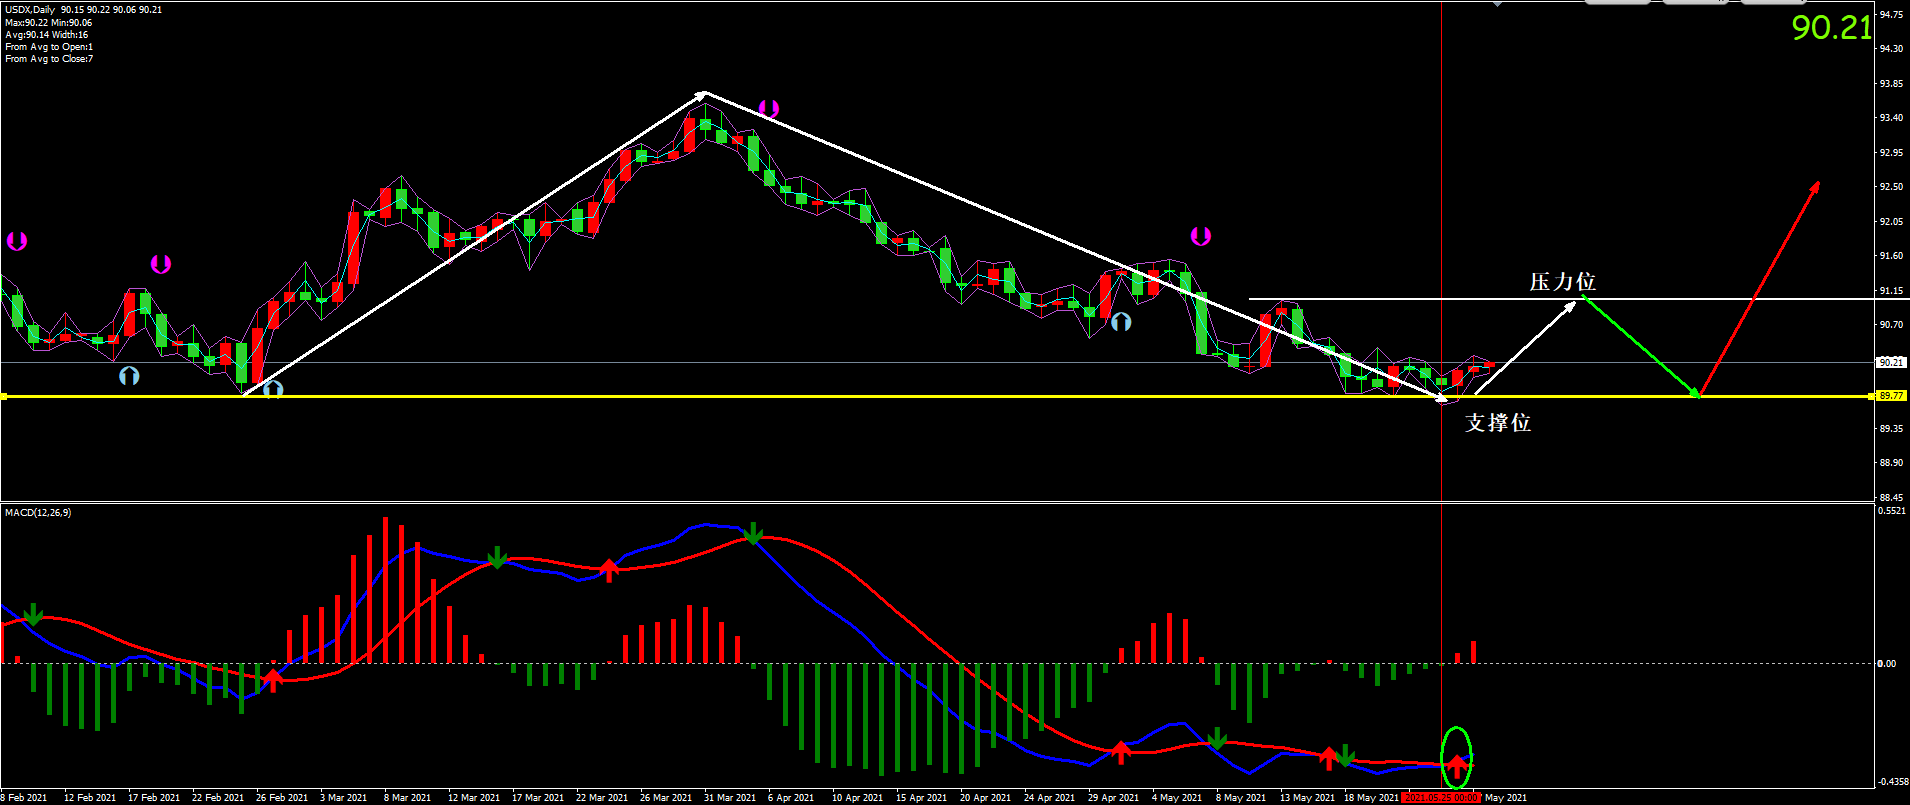This screenshot has height=805, width=1910.
Task: Click the USDX,Daily chart title text
Action: click(x=30, y=10)
